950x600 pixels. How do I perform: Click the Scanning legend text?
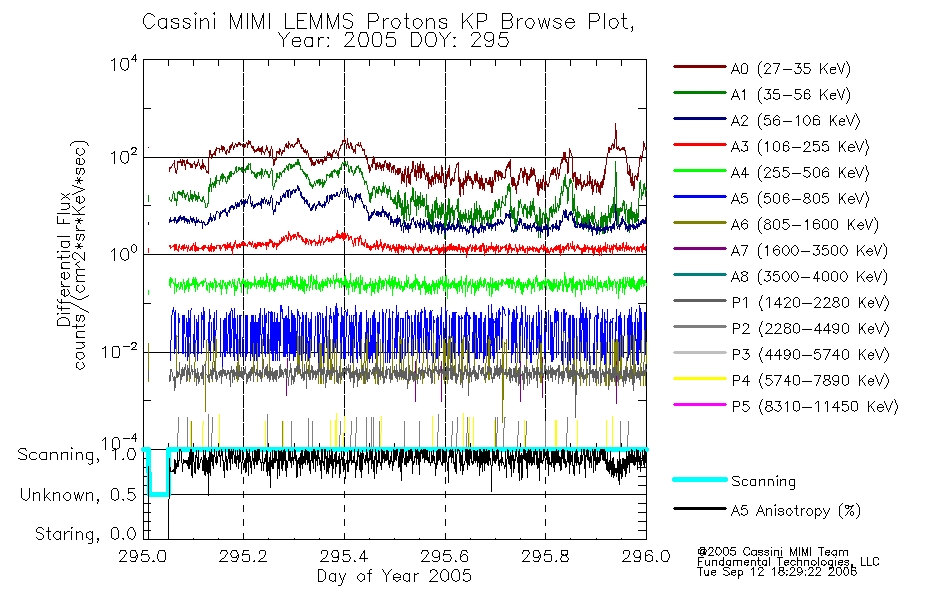click(763, 481)
